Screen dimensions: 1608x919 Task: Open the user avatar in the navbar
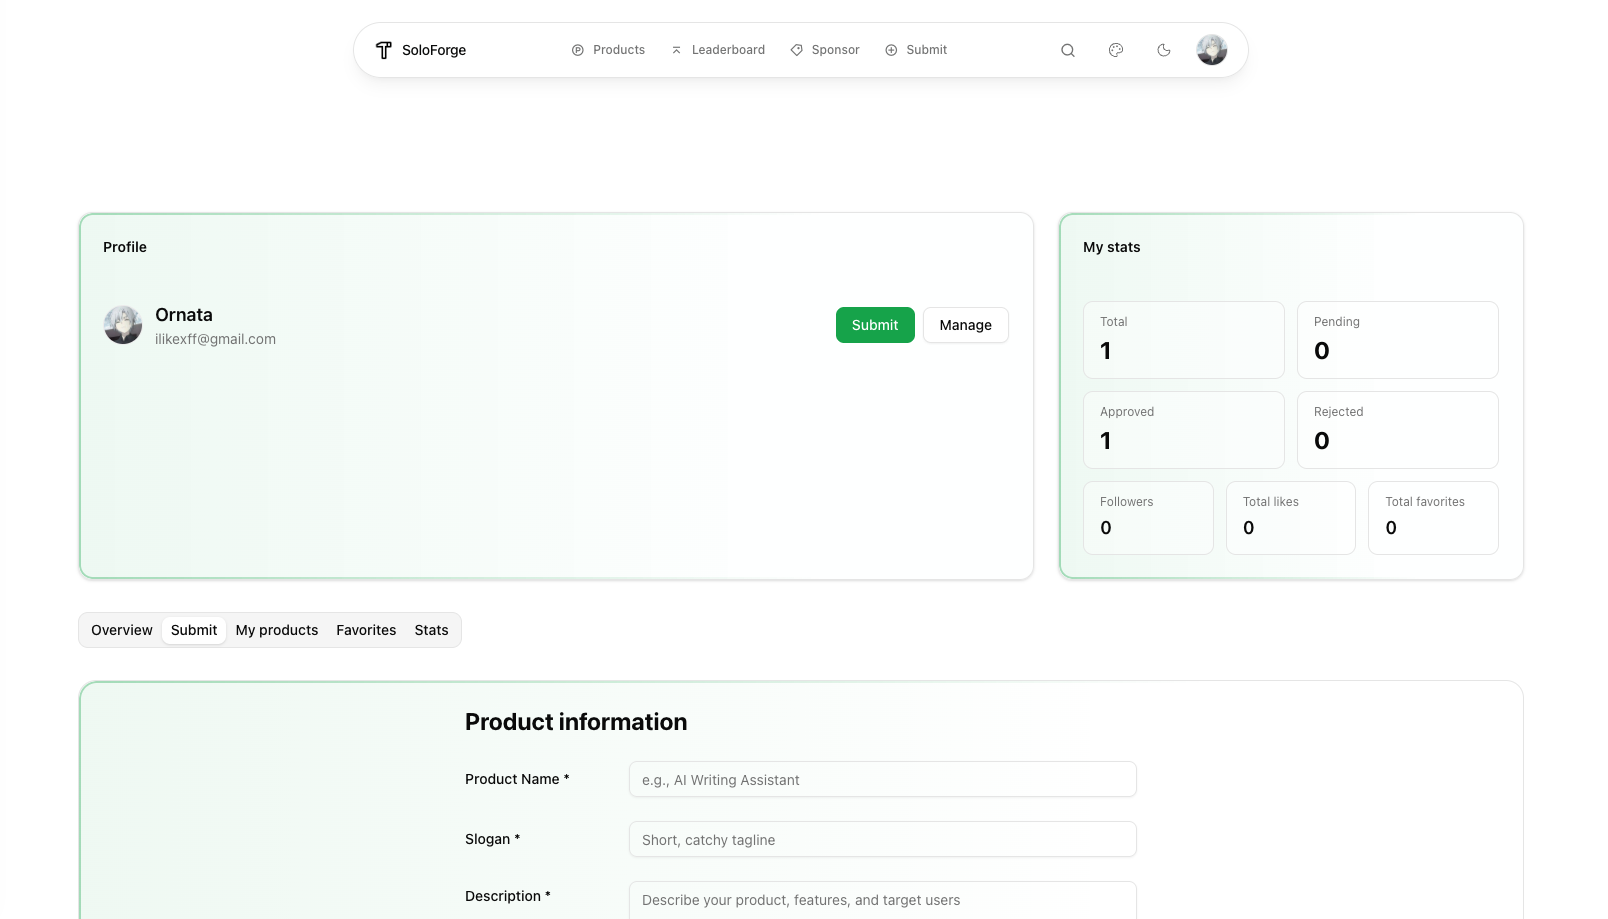pos(1211,49)
